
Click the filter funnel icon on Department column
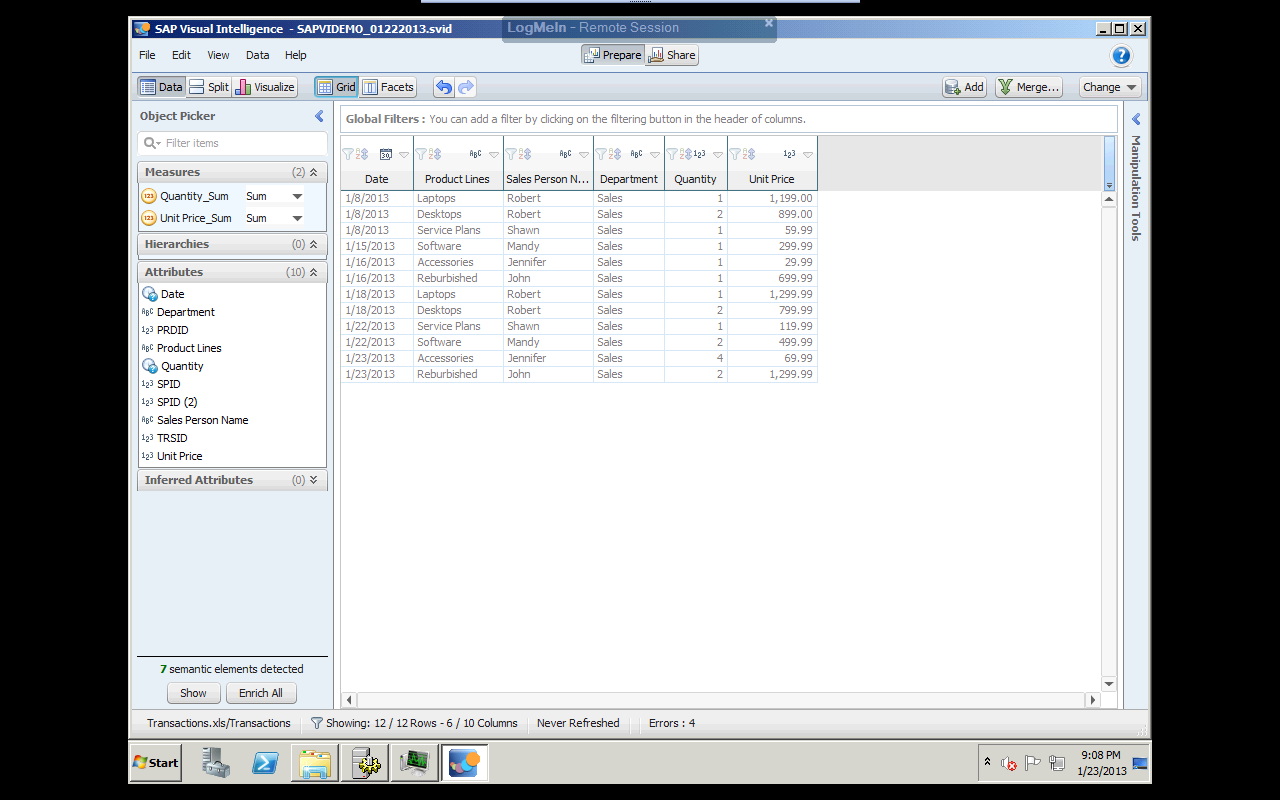601,154
